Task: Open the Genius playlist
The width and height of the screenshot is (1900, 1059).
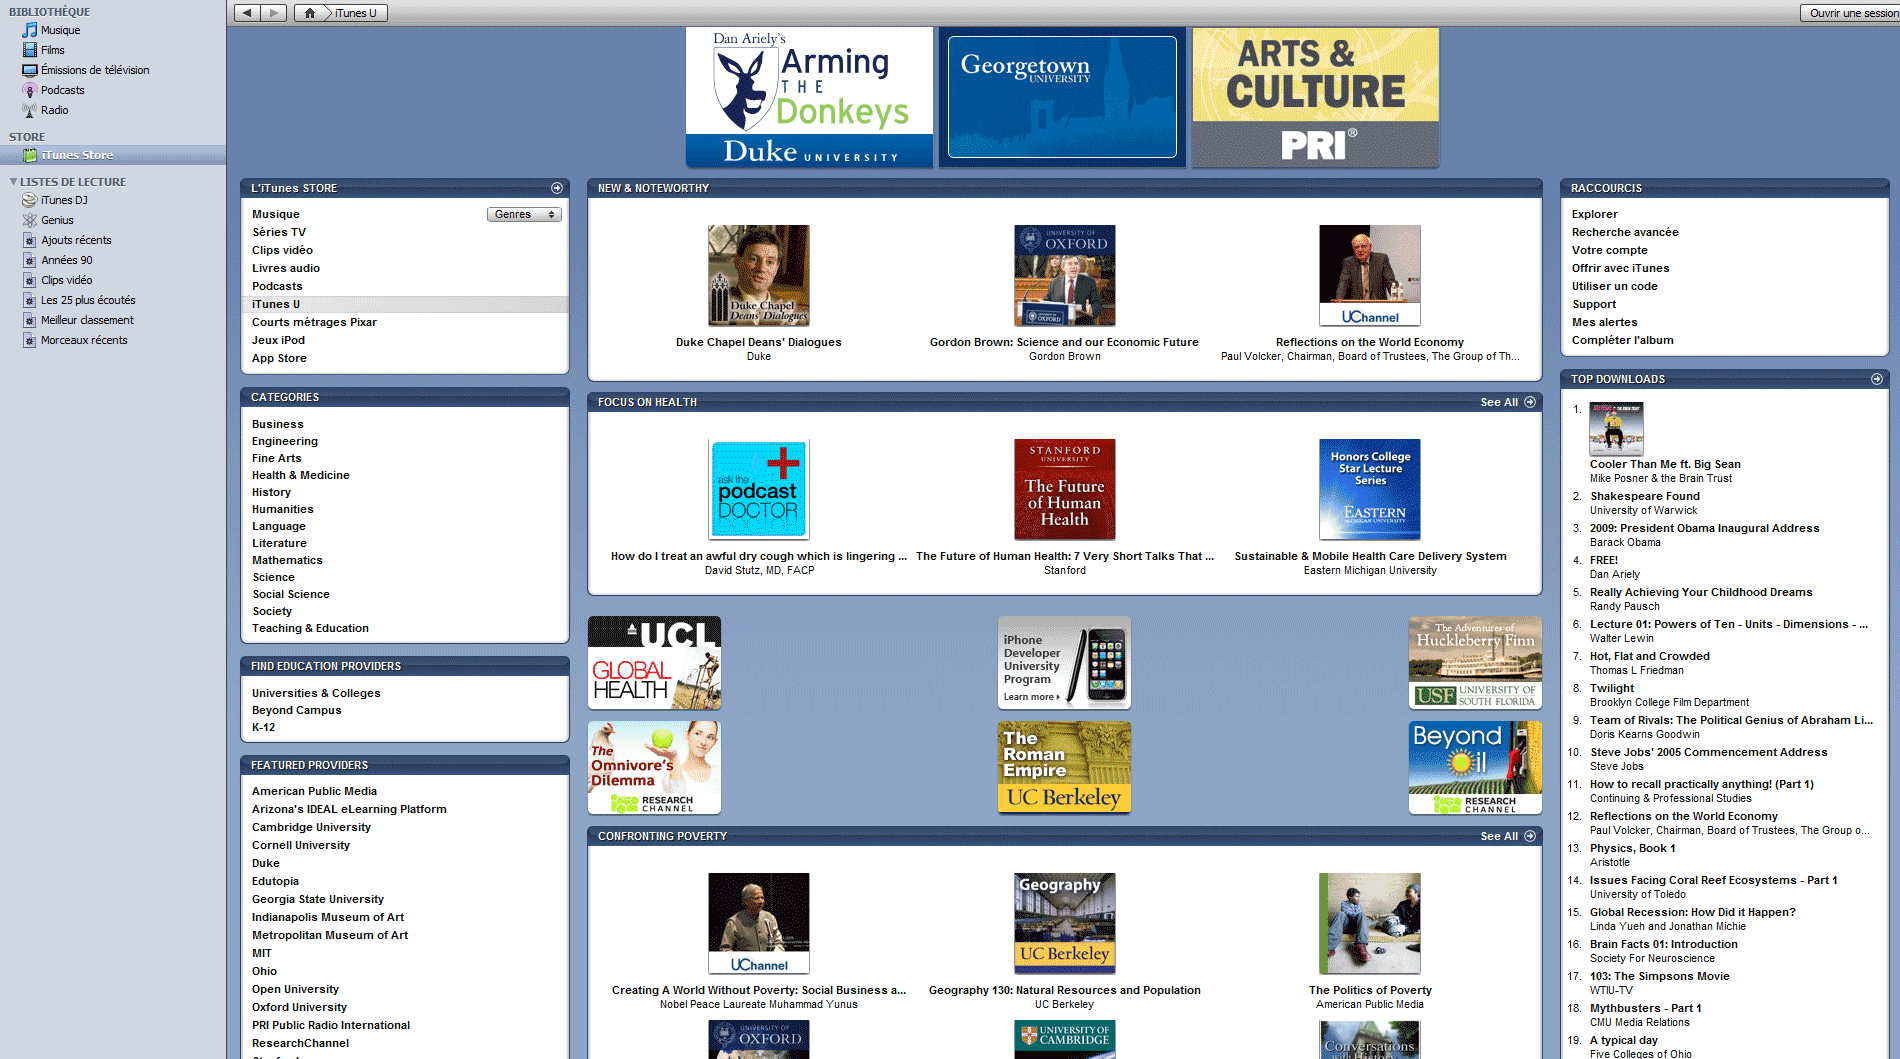Action: pyautogui.click(x=57, y=220)
